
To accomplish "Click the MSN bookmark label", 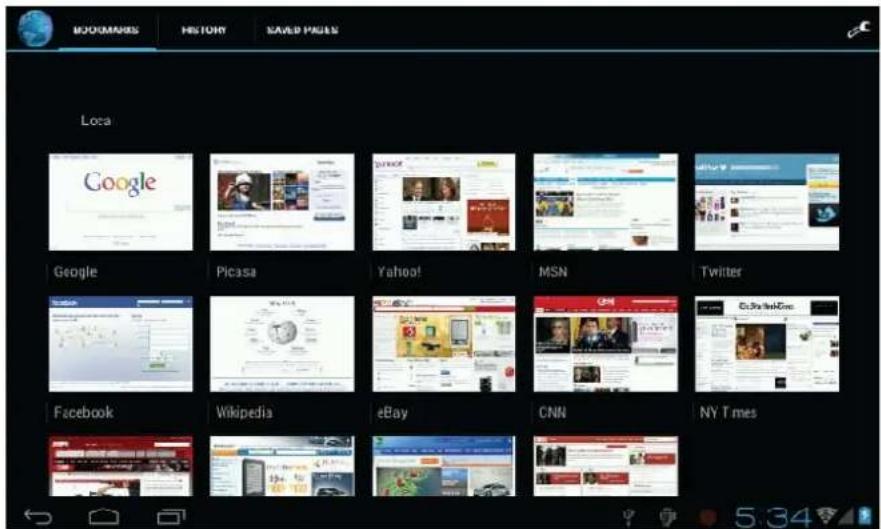I will (x=553, y=272).
